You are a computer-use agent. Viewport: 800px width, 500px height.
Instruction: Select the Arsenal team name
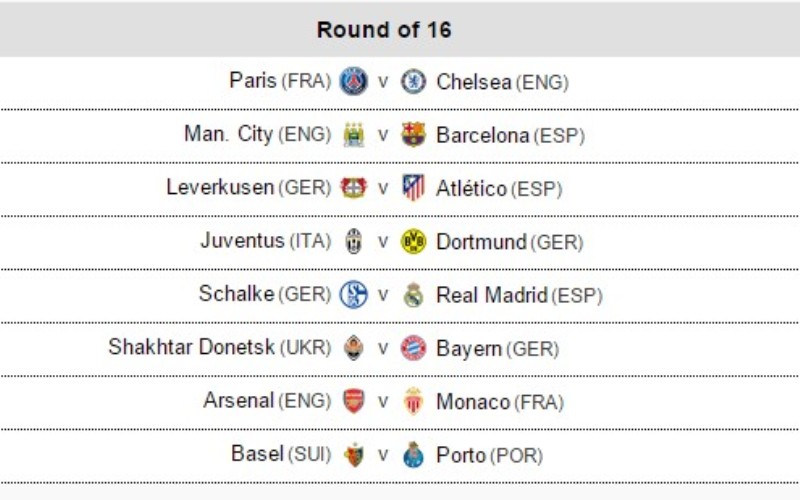coord(238,401)
